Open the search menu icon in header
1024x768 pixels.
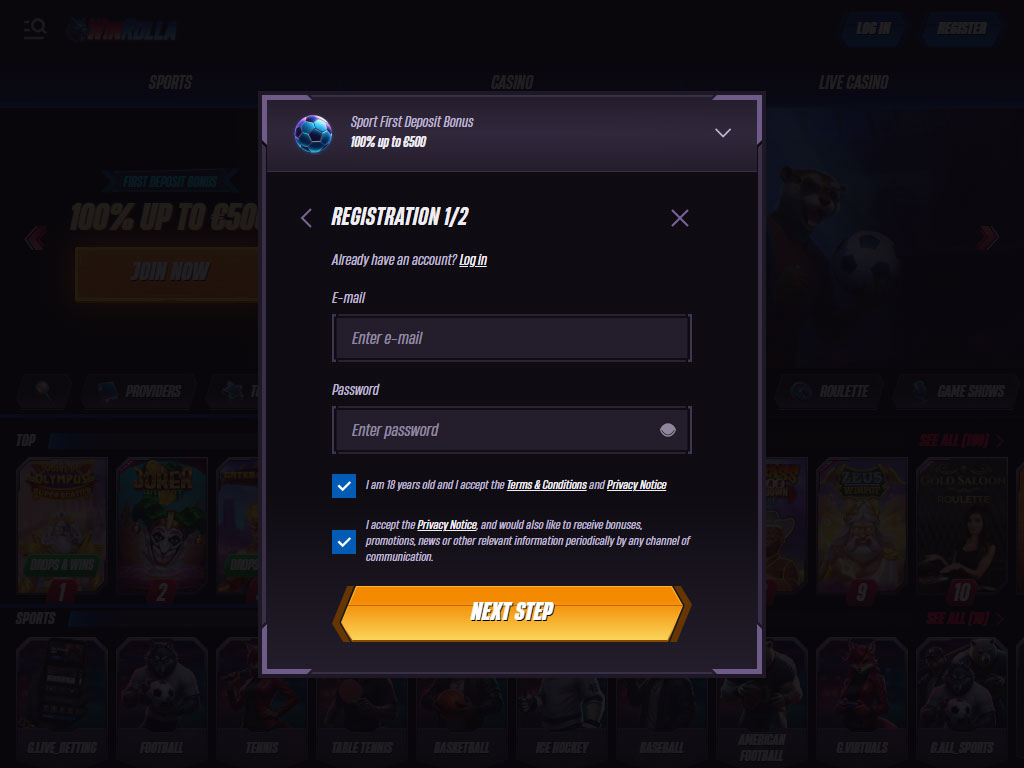(x=35, y=29)
